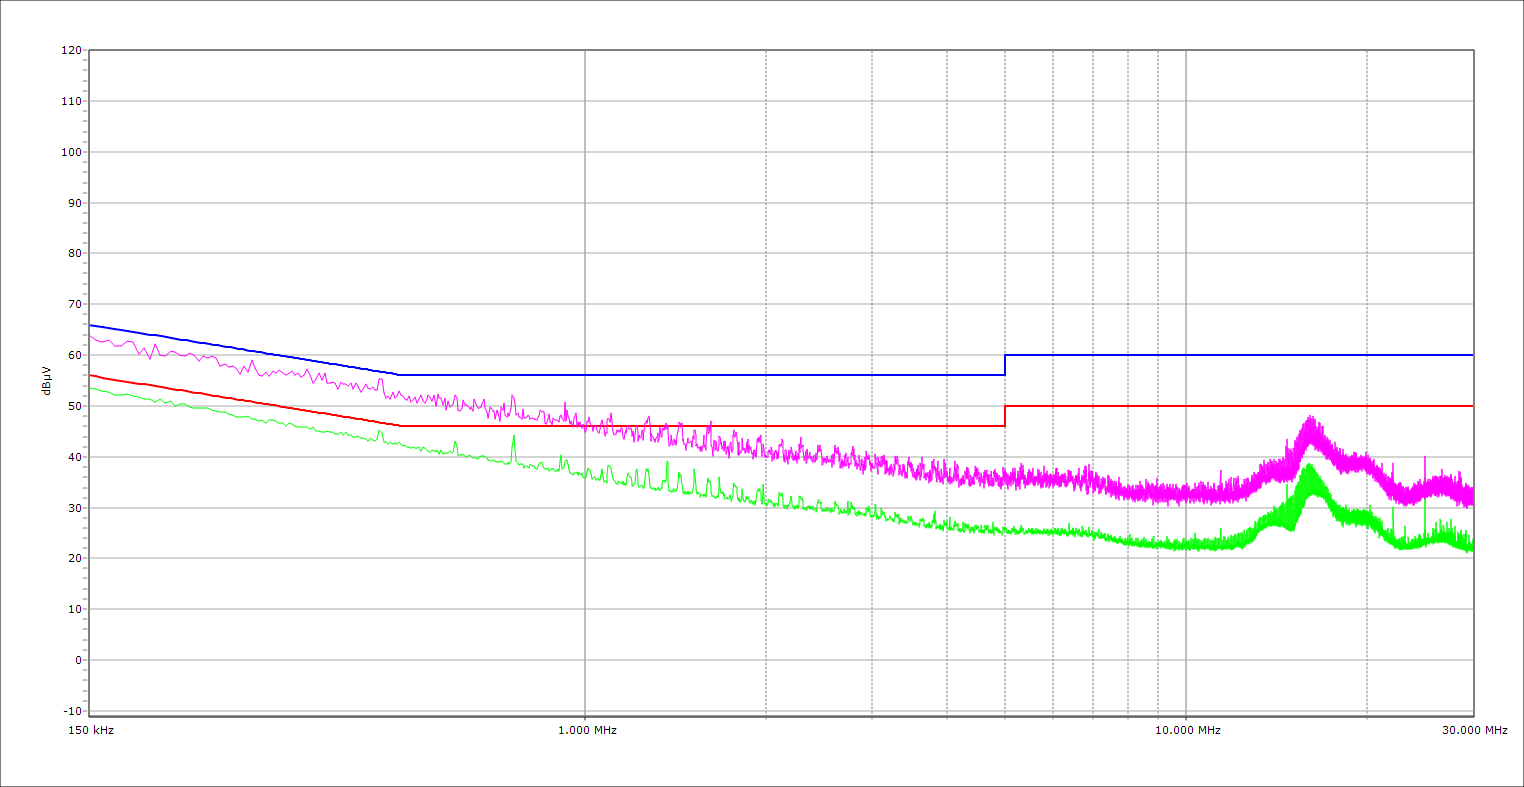Screen dimensions: 1524x787
Task: Click the 90 y-axis tick label
Action: pos(74,203)
